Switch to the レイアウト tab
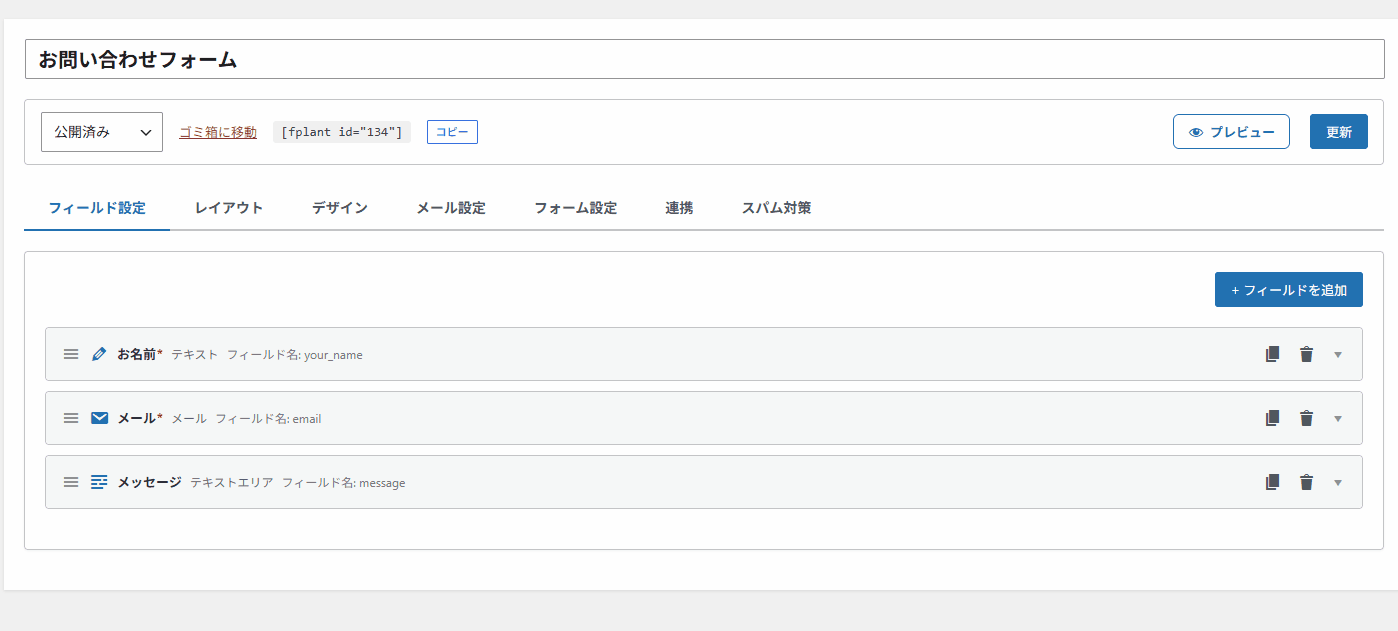This screenshot has width=1398, height=631. coord(229,208)
